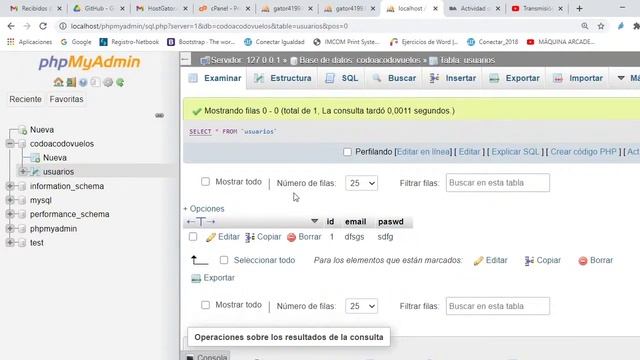The image size is (640, 360).
Task: Click the Editar pencil icon in row 1
Action: click(211, 237)
